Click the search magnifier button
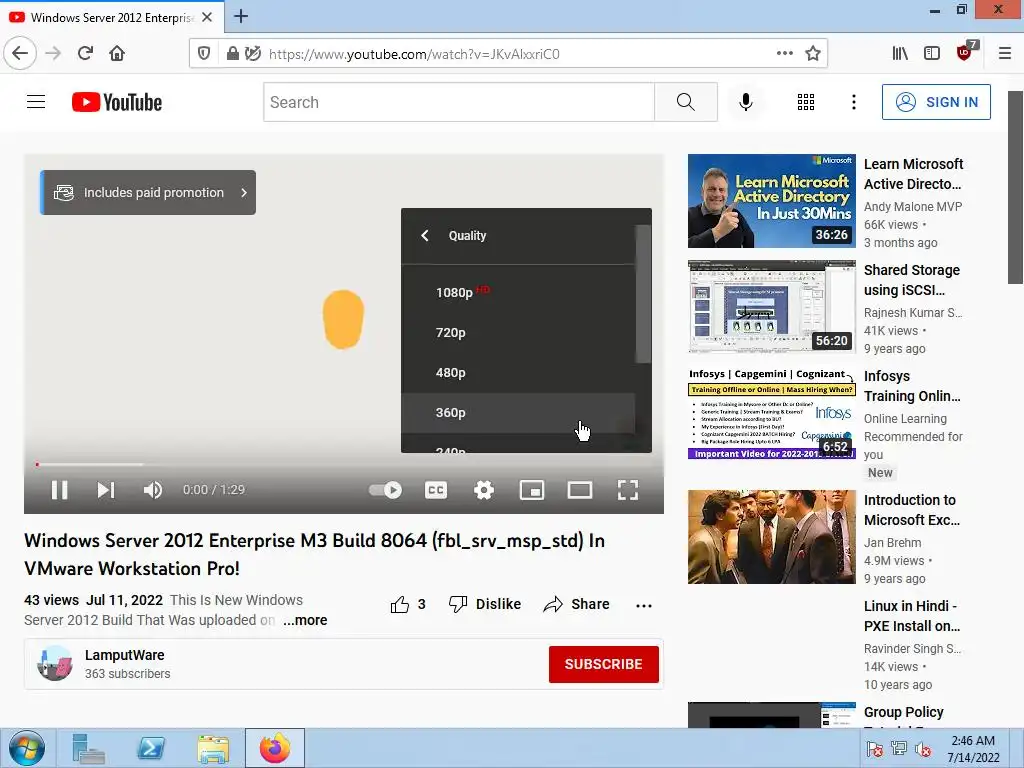Image resolution: width=1024 pixels, height=768 pixels. (686, 102)
